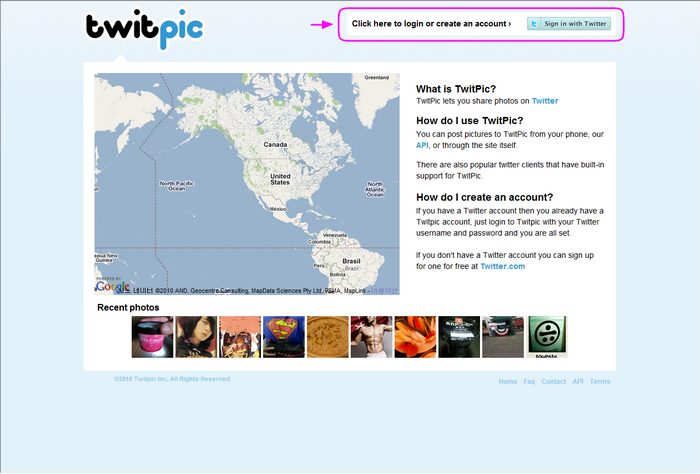Viewport: 700px width, 474px height.
Task: Click the Twitter bird icon on sign-in button
Action: pos(534,24)
